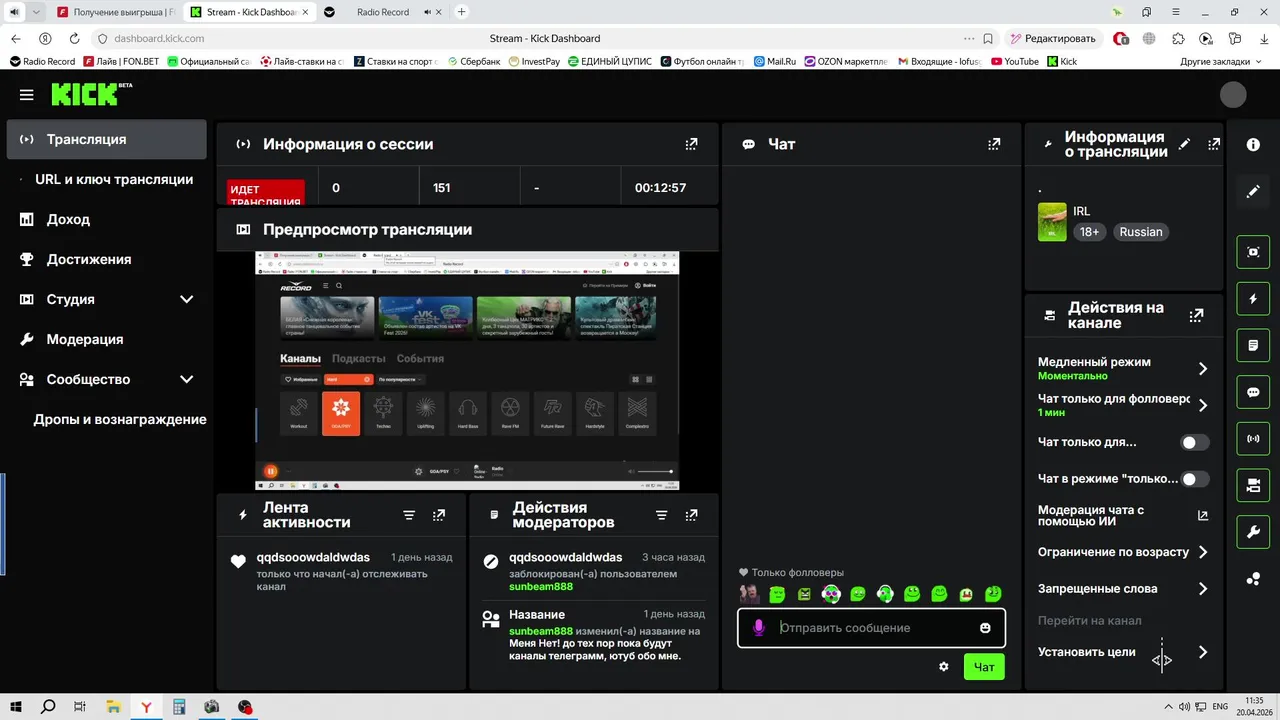Viewport: 1280px width, 720px height.
Task: Open the Сбербанк bookmark
Action: [x=475, y=61]
